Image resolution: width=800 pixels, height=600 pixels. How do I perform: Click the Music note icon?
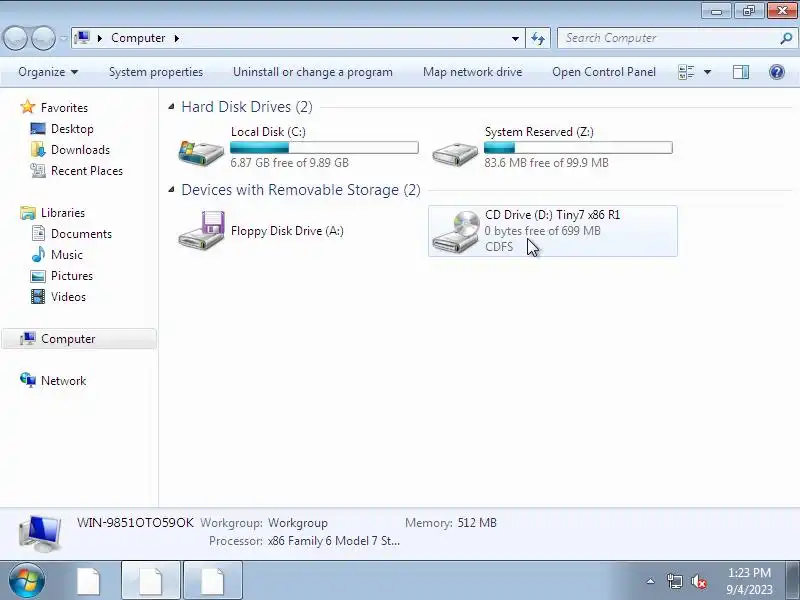[38, 255]
